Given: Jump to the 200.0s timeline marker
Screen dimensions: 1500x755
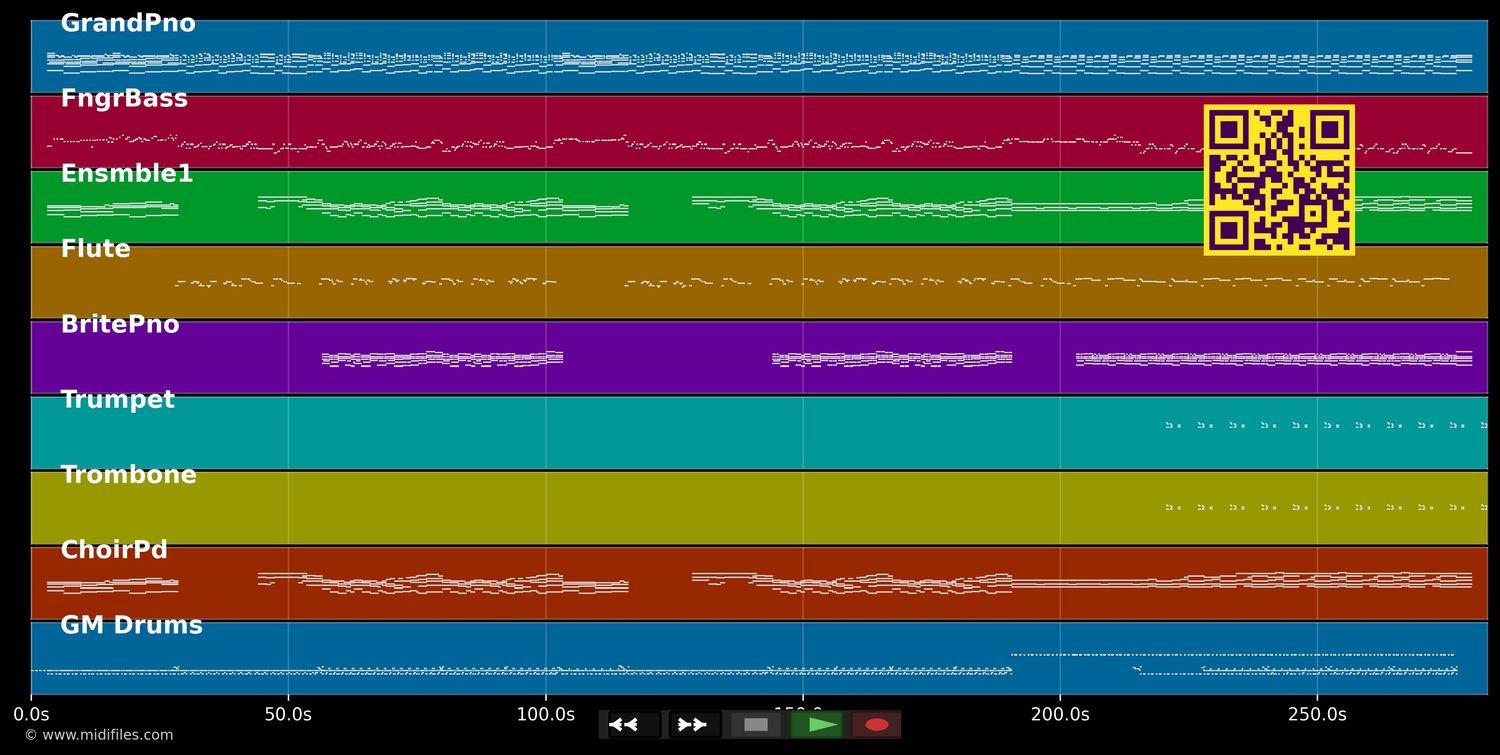Looking at the screenshot, I should pyautogui.click(x=1060, y=714).
